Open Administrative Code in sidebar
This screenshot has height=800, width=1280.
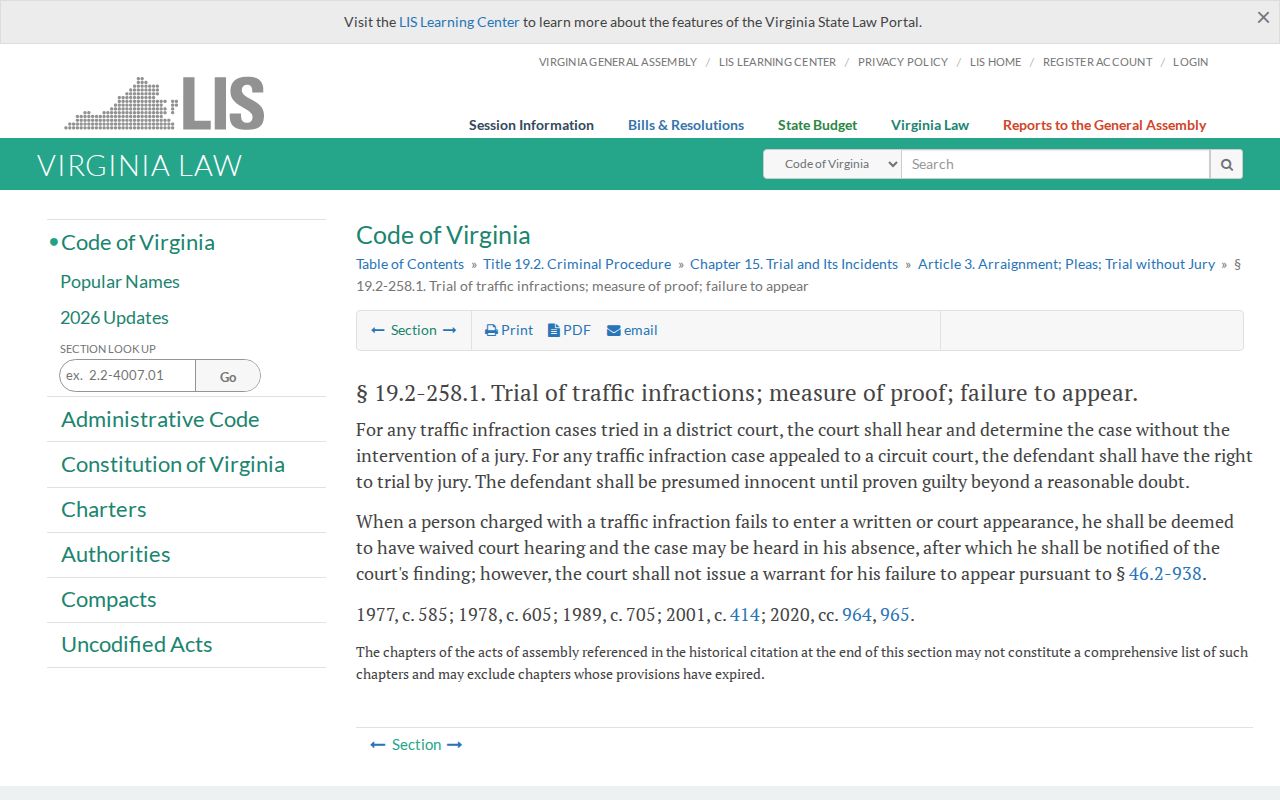tap(160, 420)
